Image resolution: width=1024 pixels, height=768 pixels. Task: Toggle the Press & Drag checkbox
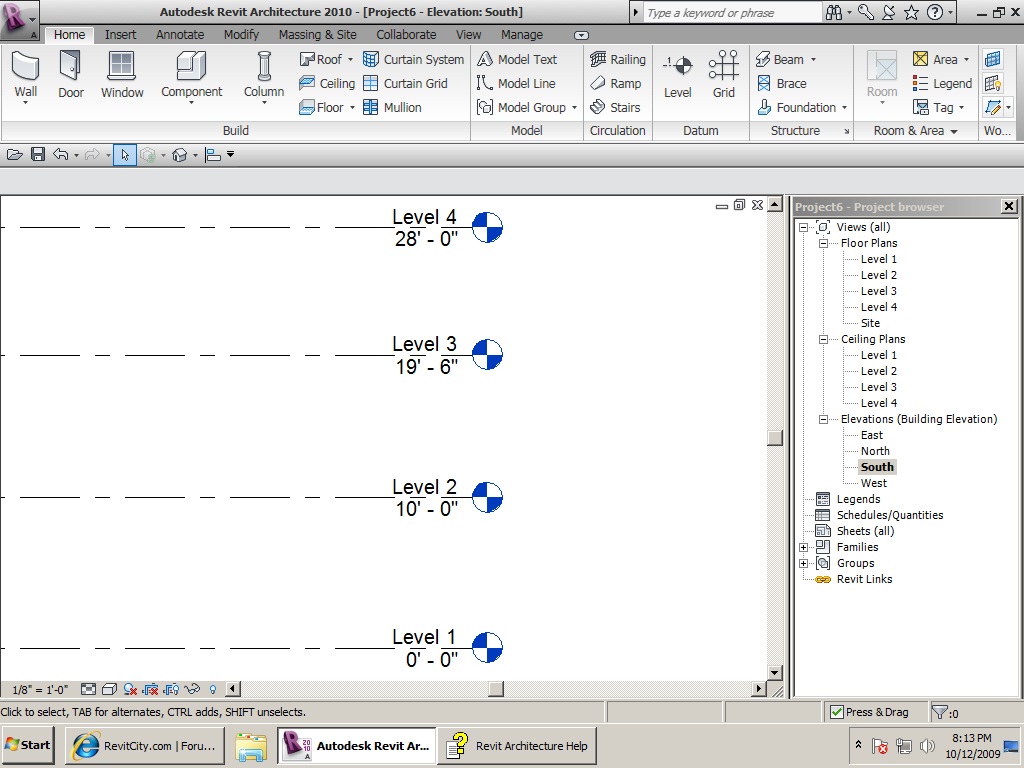click(x=836, y=712)
